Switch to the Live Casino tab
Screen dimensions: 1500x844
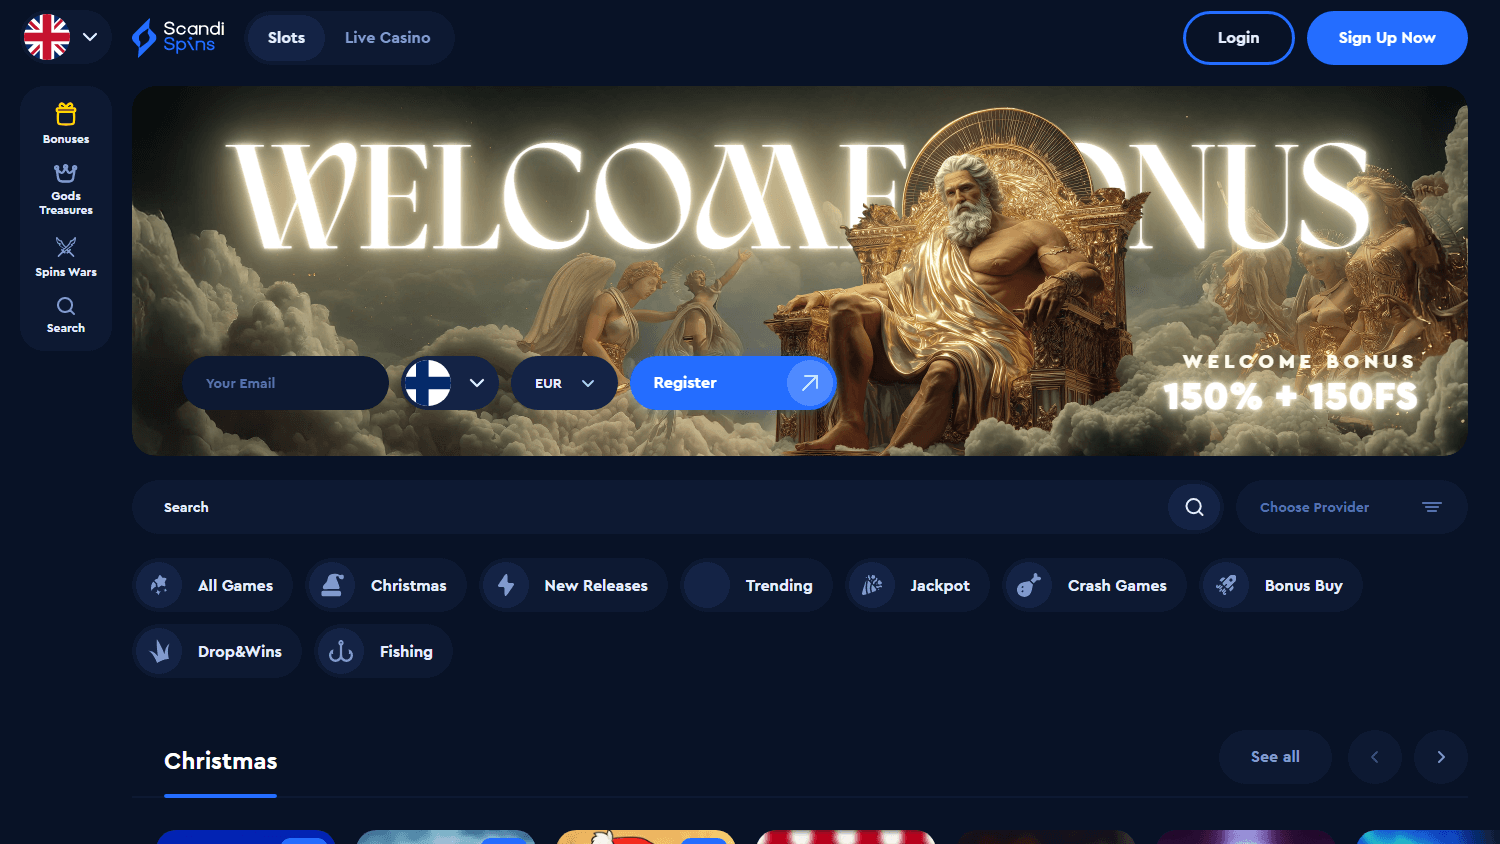pyautogui.click(x=388, y=37)
